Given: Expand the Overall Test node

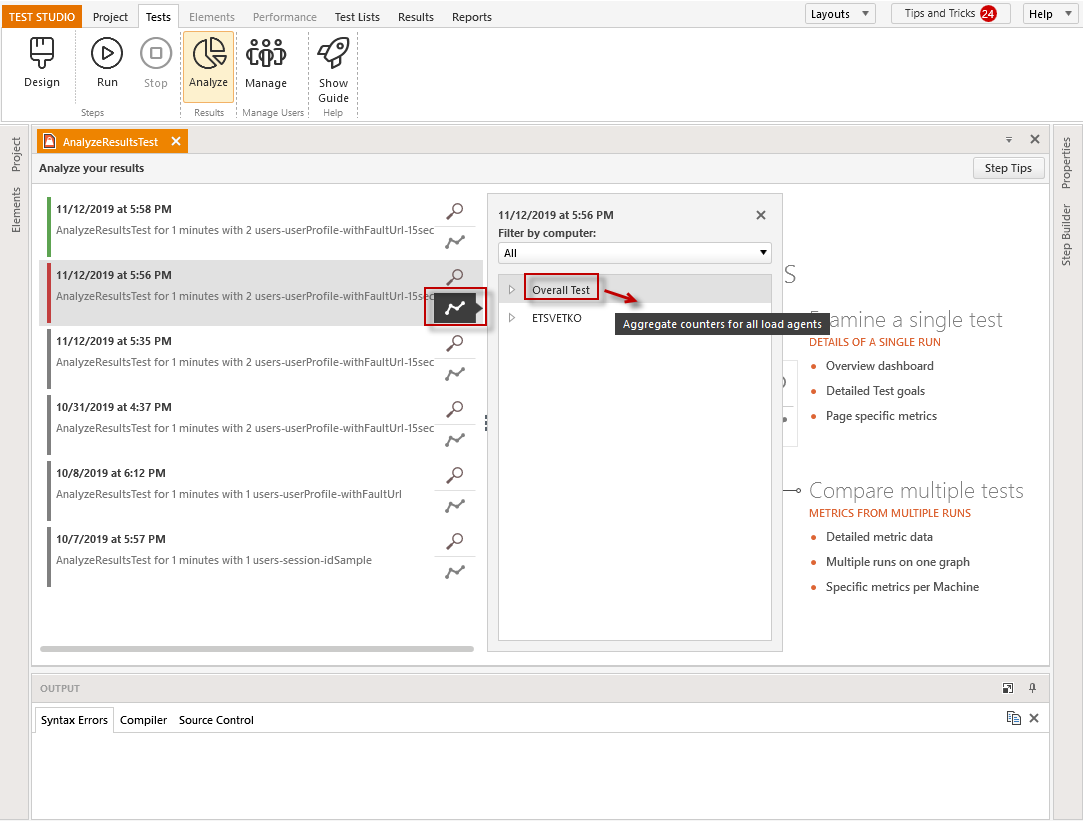Looking at the screenshot, I should click(x=512, y=290).
